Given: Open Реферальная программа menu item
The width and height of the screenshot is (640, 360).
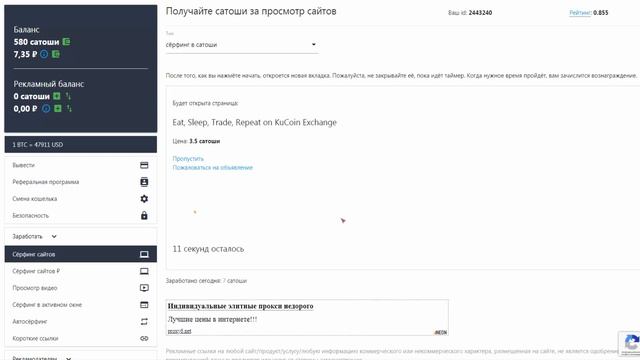Looking at the screenshot, I should click(x=80, y=182).
